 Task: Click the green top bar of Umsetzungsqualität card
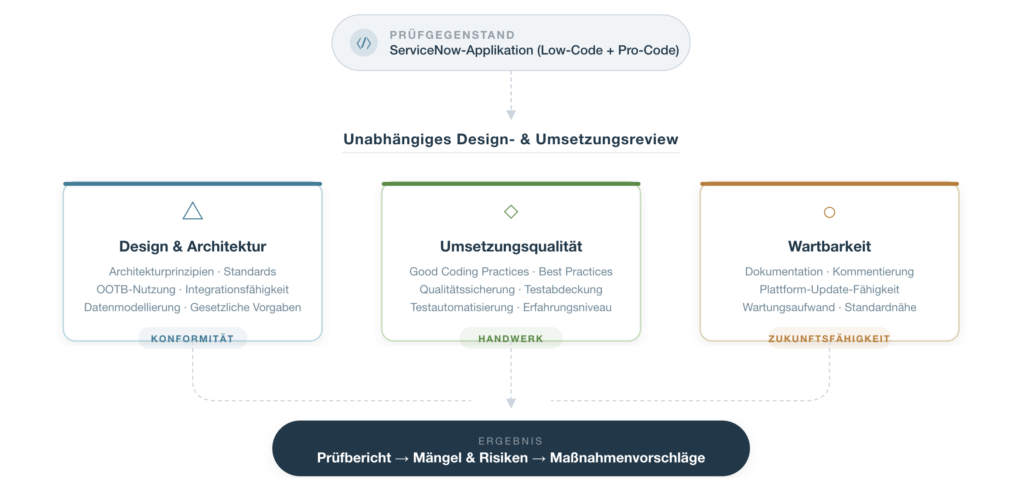coord(511,184)
